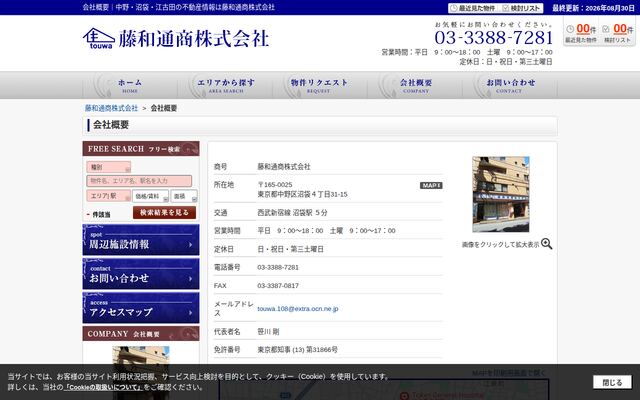The height and width of the screenshot is (400, 640).
Task: Open the 価格/賃料 dropdown
Action: point(150,196)
